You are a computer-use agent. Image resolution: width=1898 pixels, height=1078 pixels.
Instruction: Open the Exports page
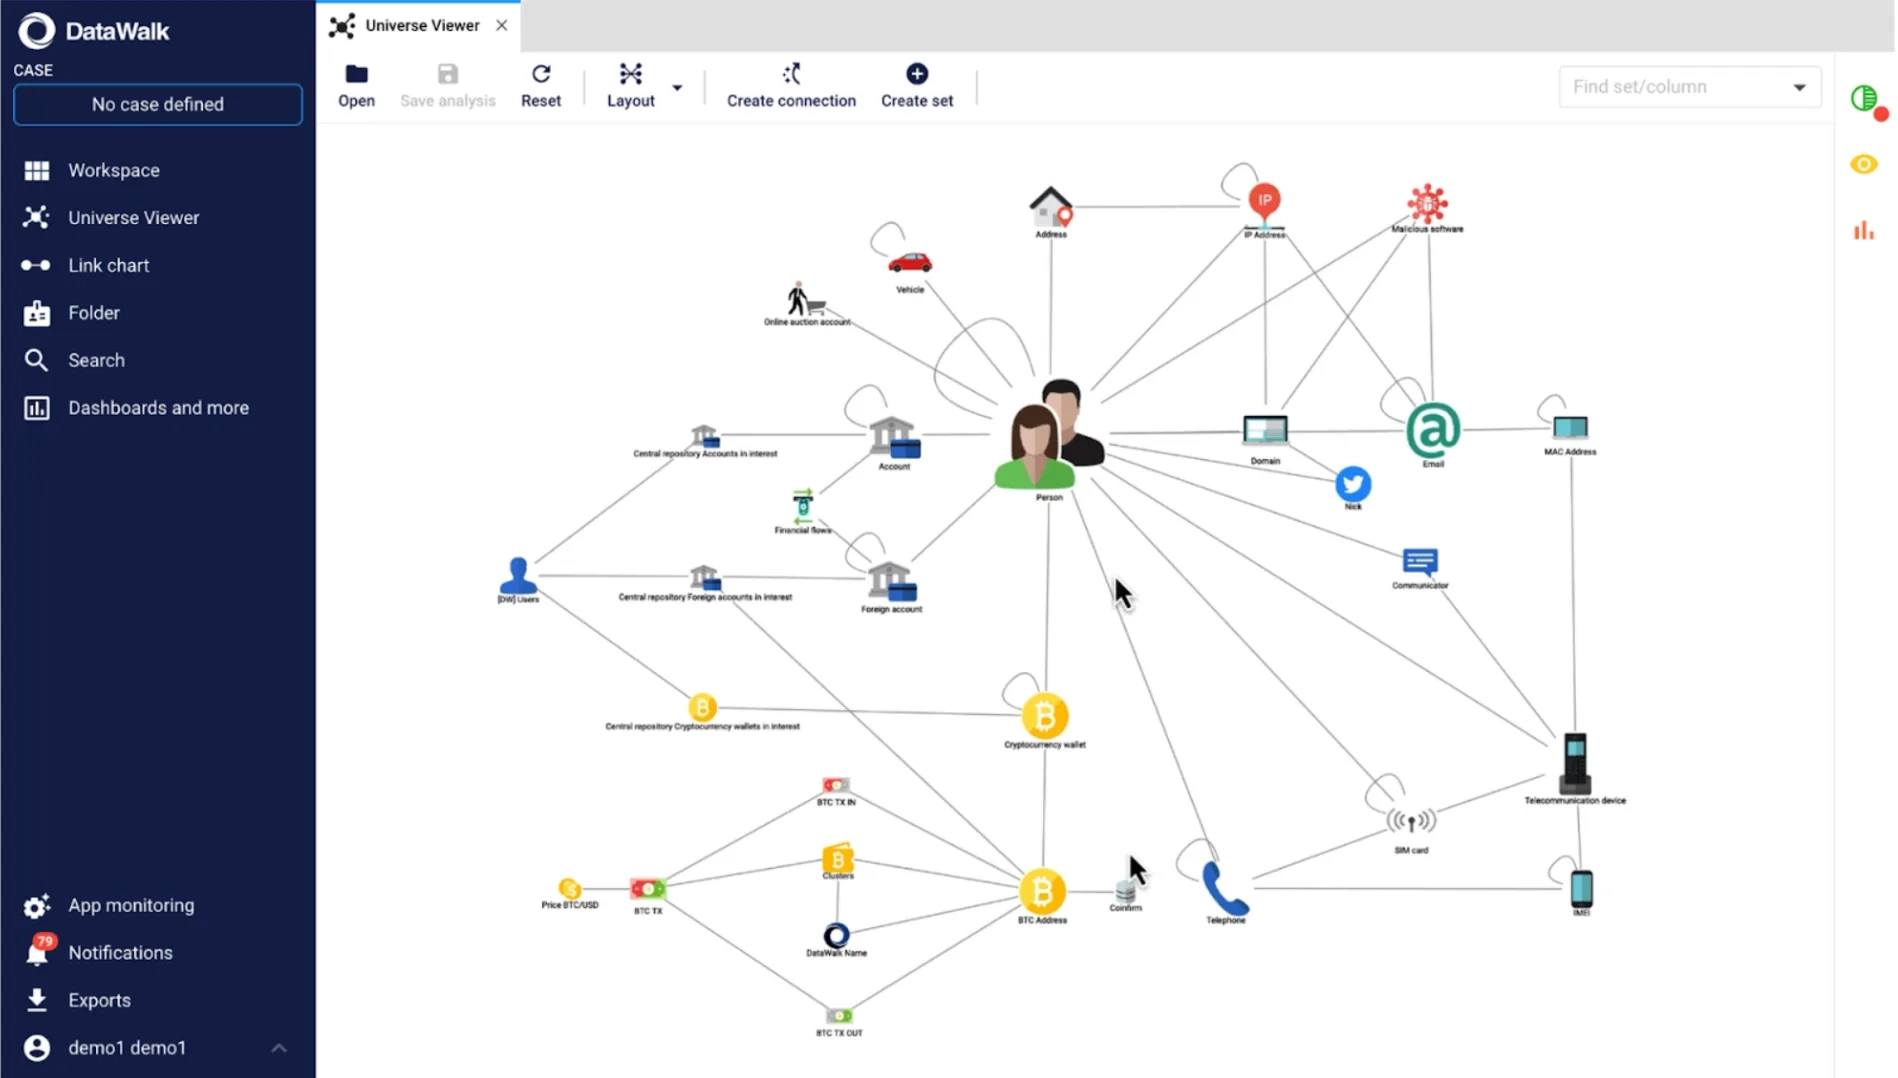[99, 1000]
